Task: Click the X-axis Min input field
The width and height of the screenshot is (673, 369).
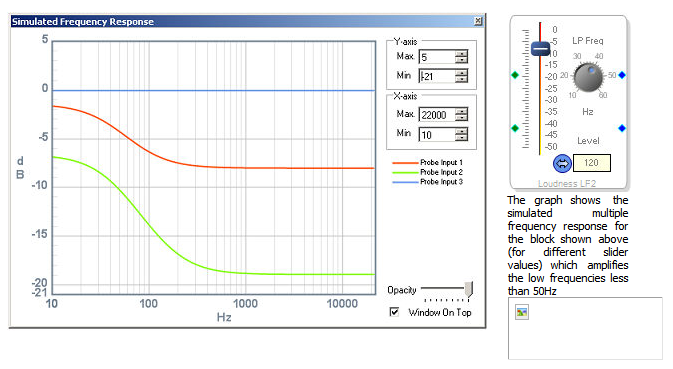Action: 437,135
